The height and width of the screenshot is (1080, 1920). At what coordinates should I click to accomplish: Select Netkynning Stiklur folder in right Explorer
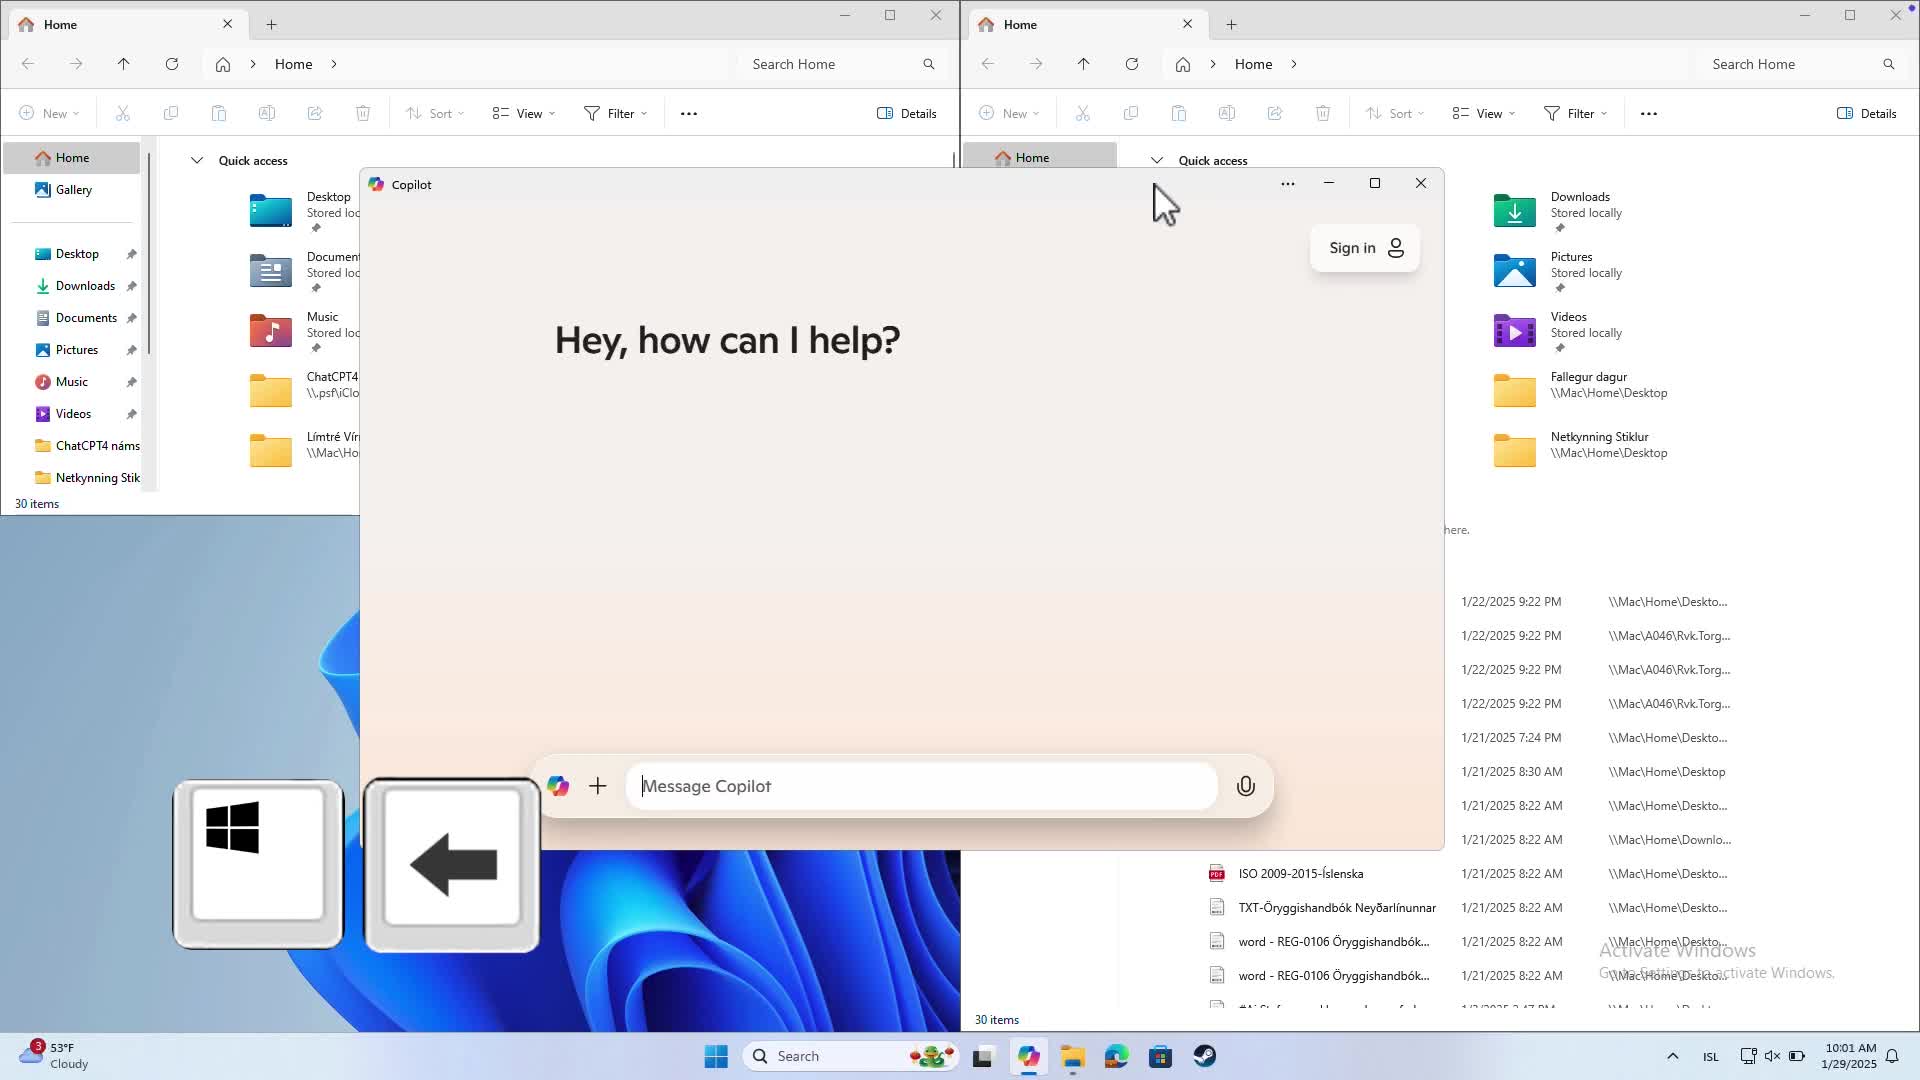[x=1580, y=450]
